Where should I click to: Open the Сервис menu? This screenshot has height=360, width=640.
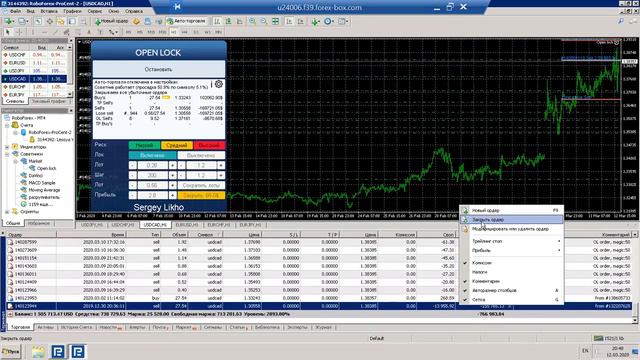pyautogui.click(x=95, y=11)
